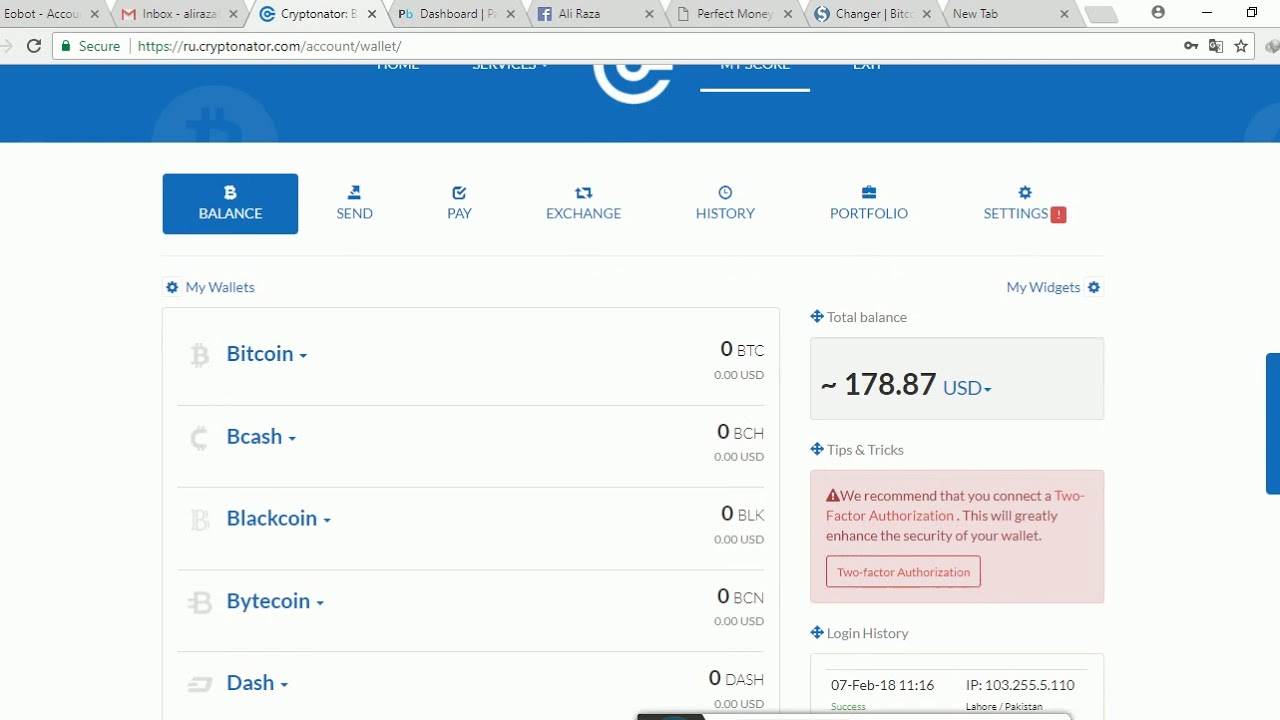Viewport: 1280px width, 720px height.
Task: Close the New Tab browser tab
Action: [x=1064, y=15]
